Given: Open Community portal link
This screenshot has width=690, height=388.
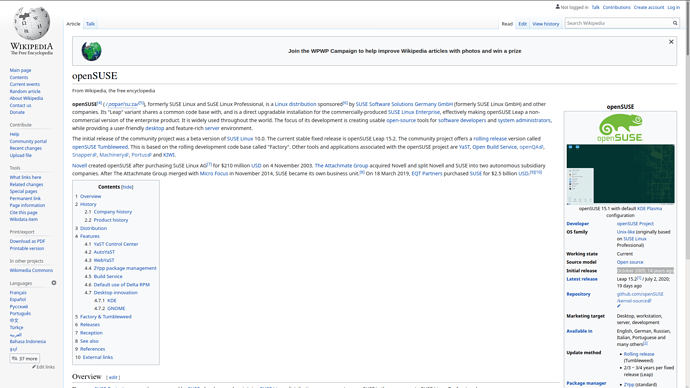Looking at the screenshot, I should (28, 141).
